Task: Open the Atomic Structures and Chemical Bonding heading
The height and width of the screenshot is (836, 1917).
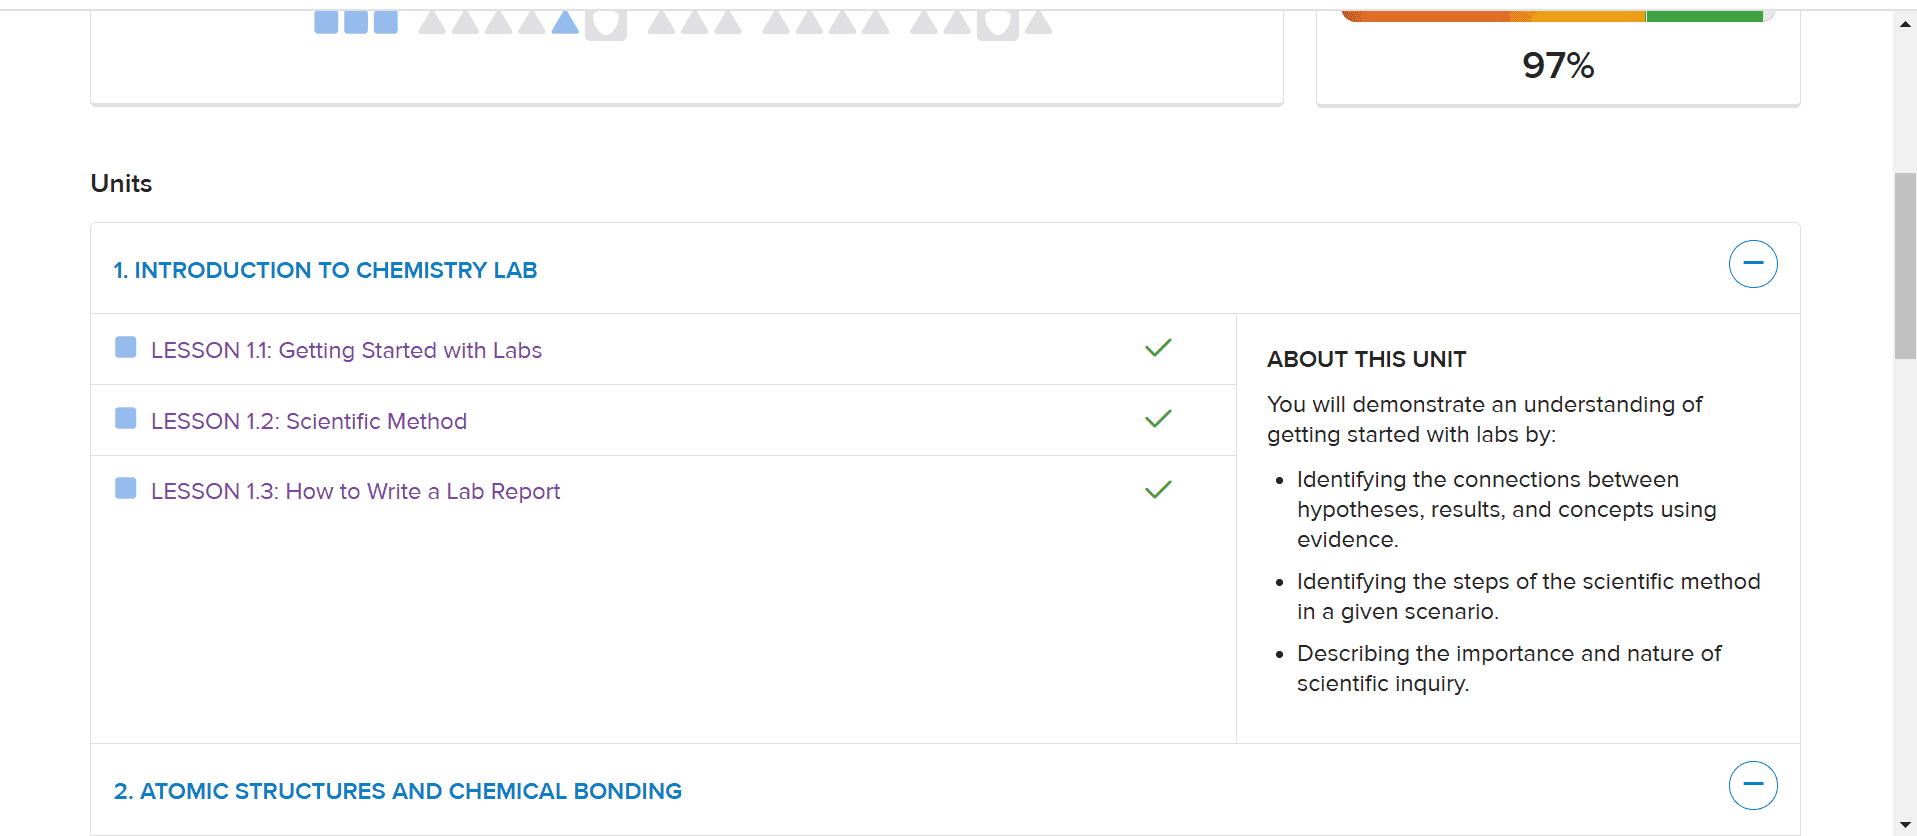Action: (398, 791)
